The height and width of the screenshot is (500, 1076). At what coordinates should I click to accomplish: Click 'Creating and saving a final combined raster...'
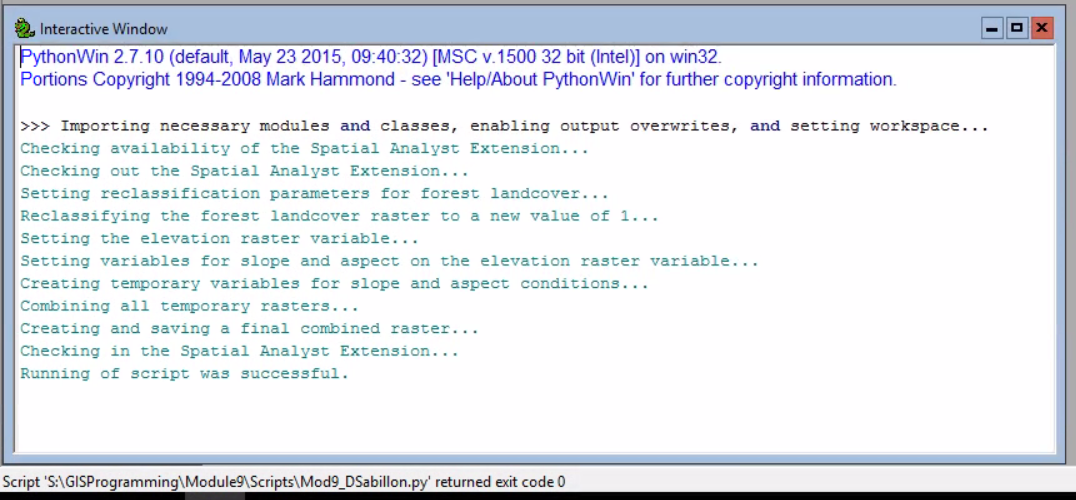click(249, 329)
